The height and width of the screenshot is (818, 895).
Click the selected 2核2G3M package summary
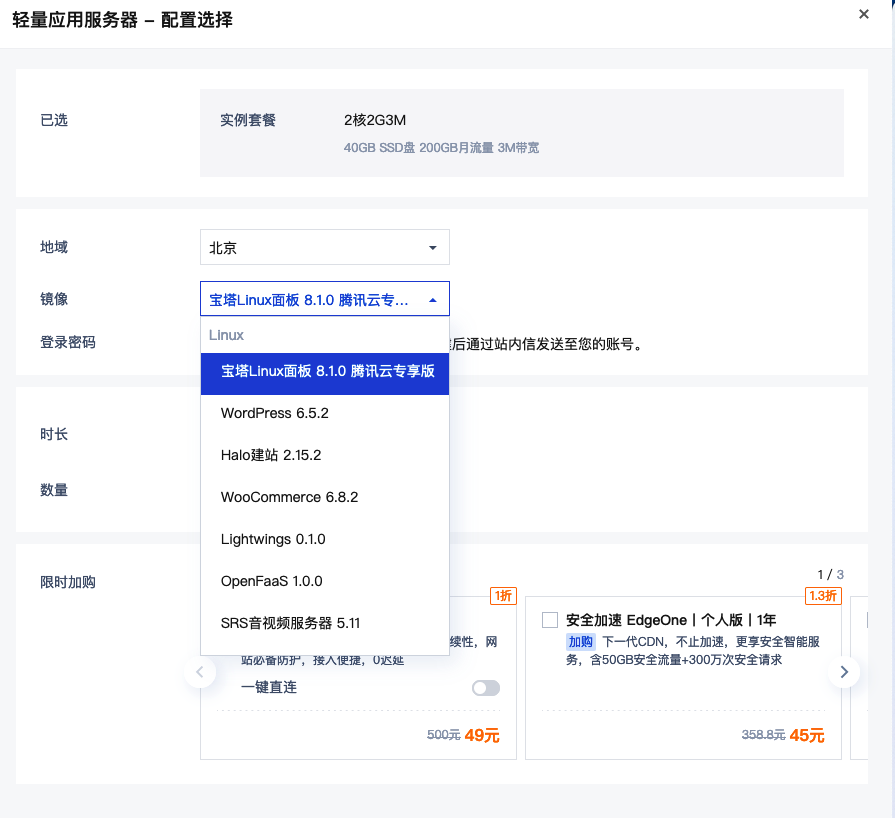(375, 120)
